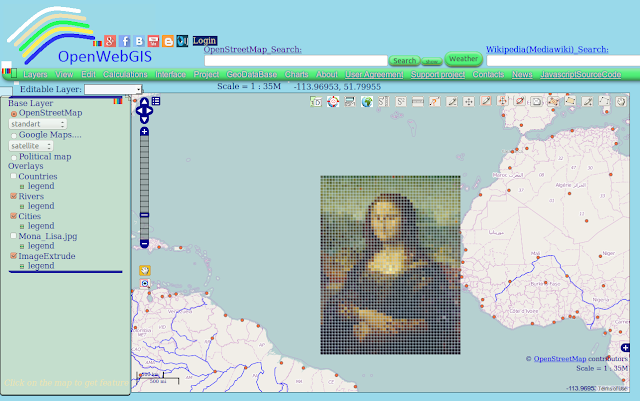The image size is (640, 401).
Task: Zoom in with the slider plus button
Action: point(144,131)
